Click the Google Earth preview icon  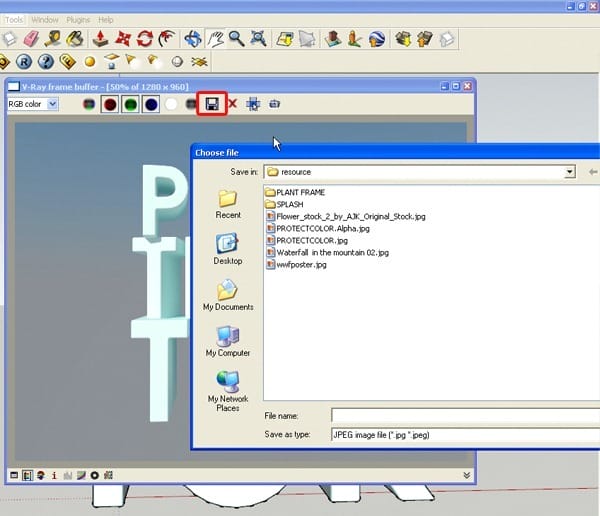[x=377, y=39]
